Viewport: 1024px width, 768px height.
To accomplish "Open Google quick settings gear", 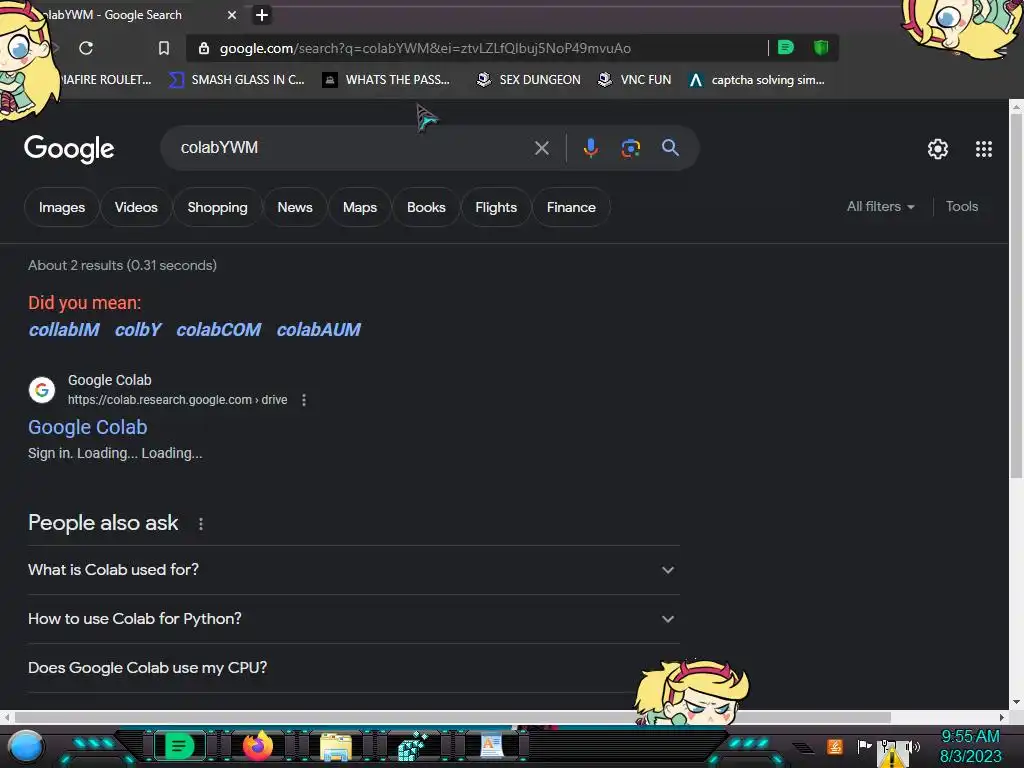I will (x=938, y=149).
